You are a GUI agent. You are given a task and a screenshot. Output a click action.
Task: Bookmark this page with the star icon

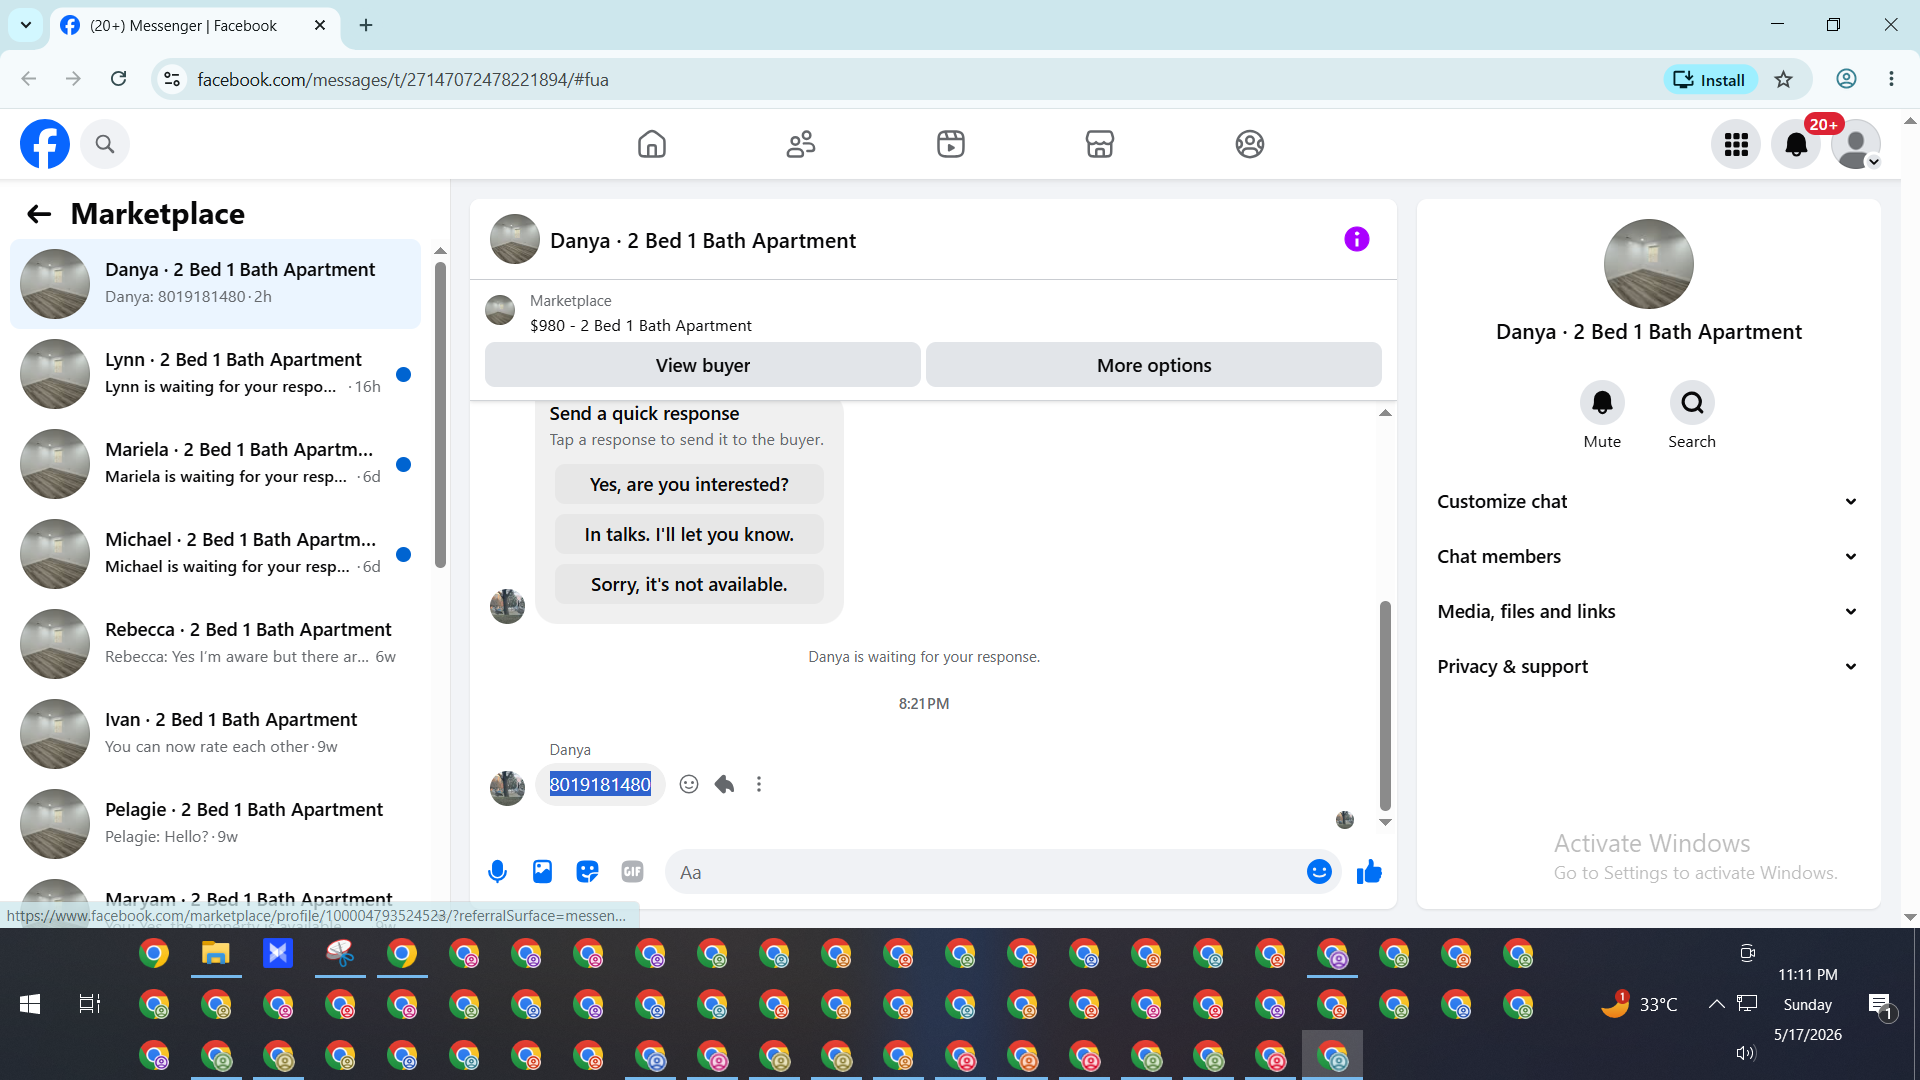tap(1784, 80)
